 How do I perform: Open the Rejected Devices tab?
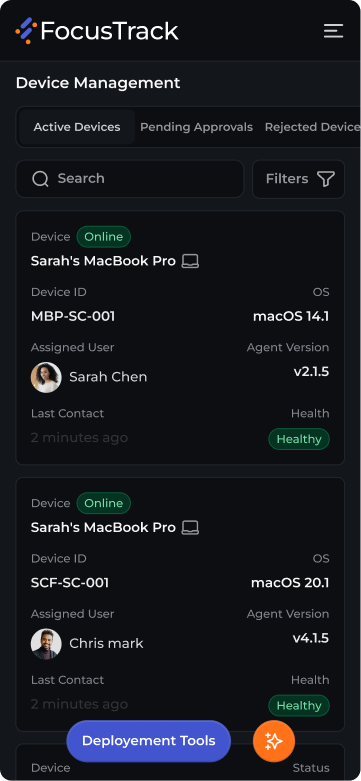(x=312, y=127)
